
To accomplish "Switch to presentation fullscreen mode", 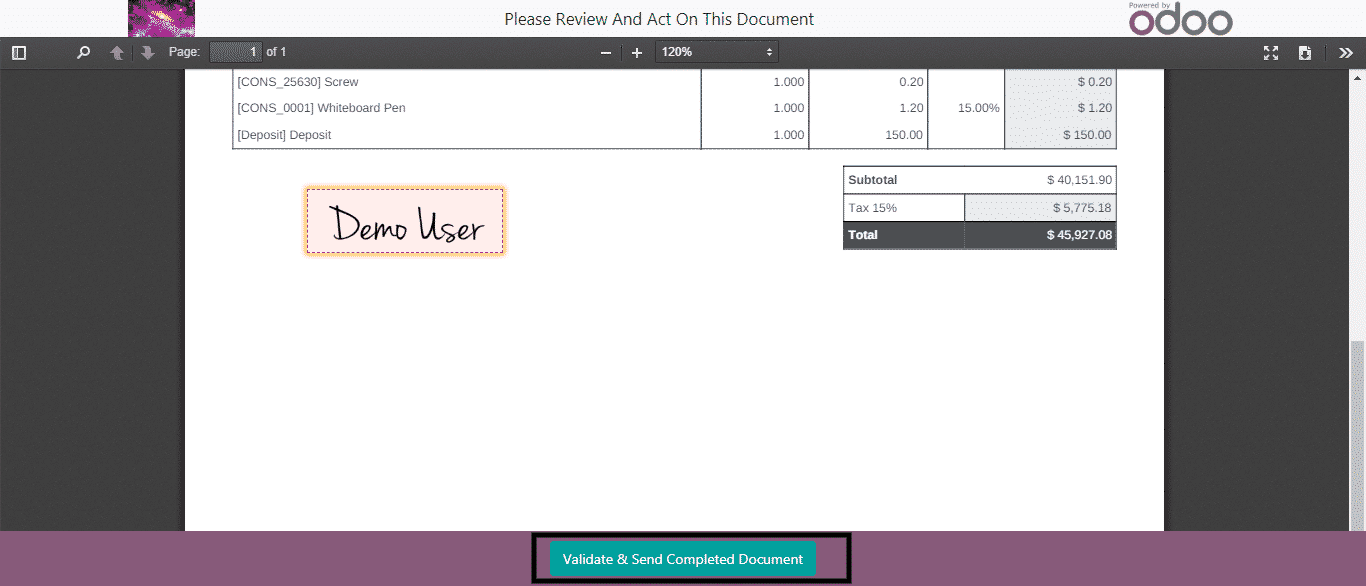I will (1271, 53).
